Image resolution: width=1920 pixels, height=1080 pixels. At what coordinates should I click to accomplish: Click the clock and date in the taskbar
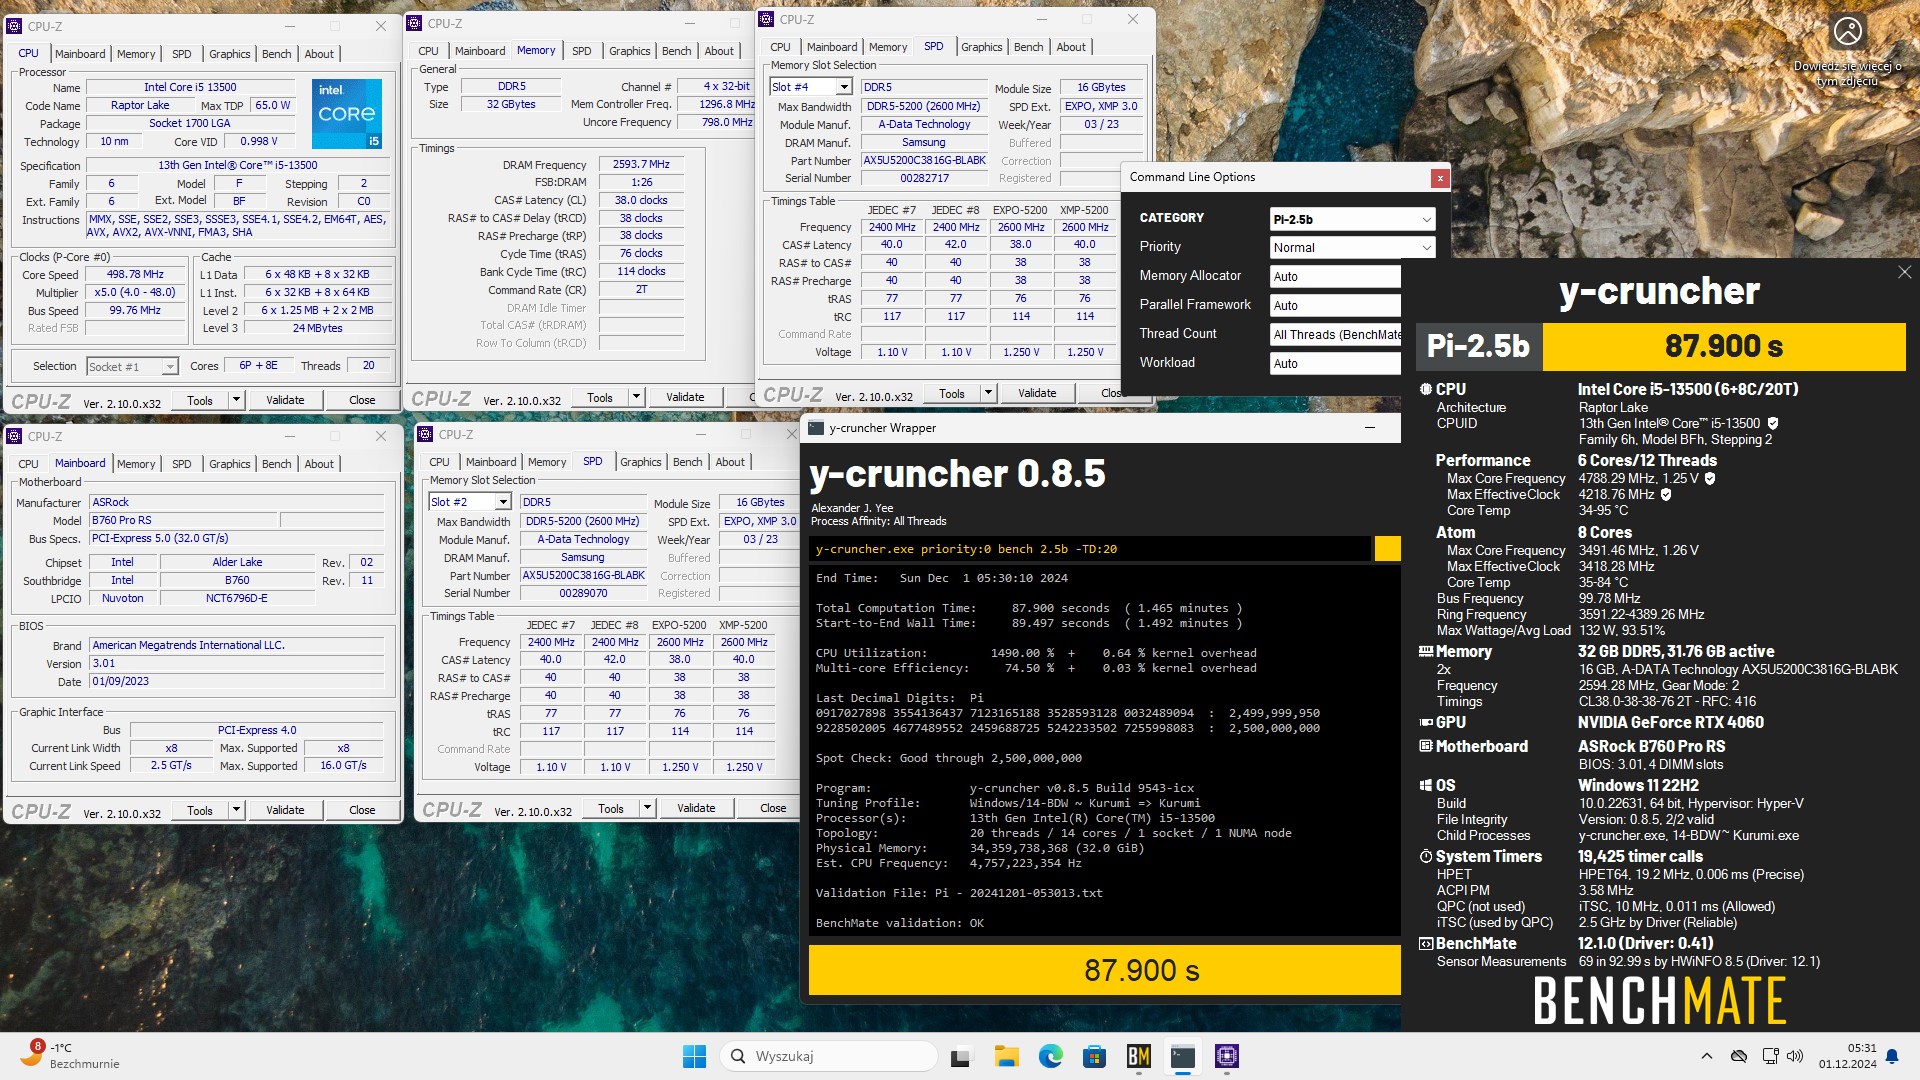(x=1848, y=1056)
